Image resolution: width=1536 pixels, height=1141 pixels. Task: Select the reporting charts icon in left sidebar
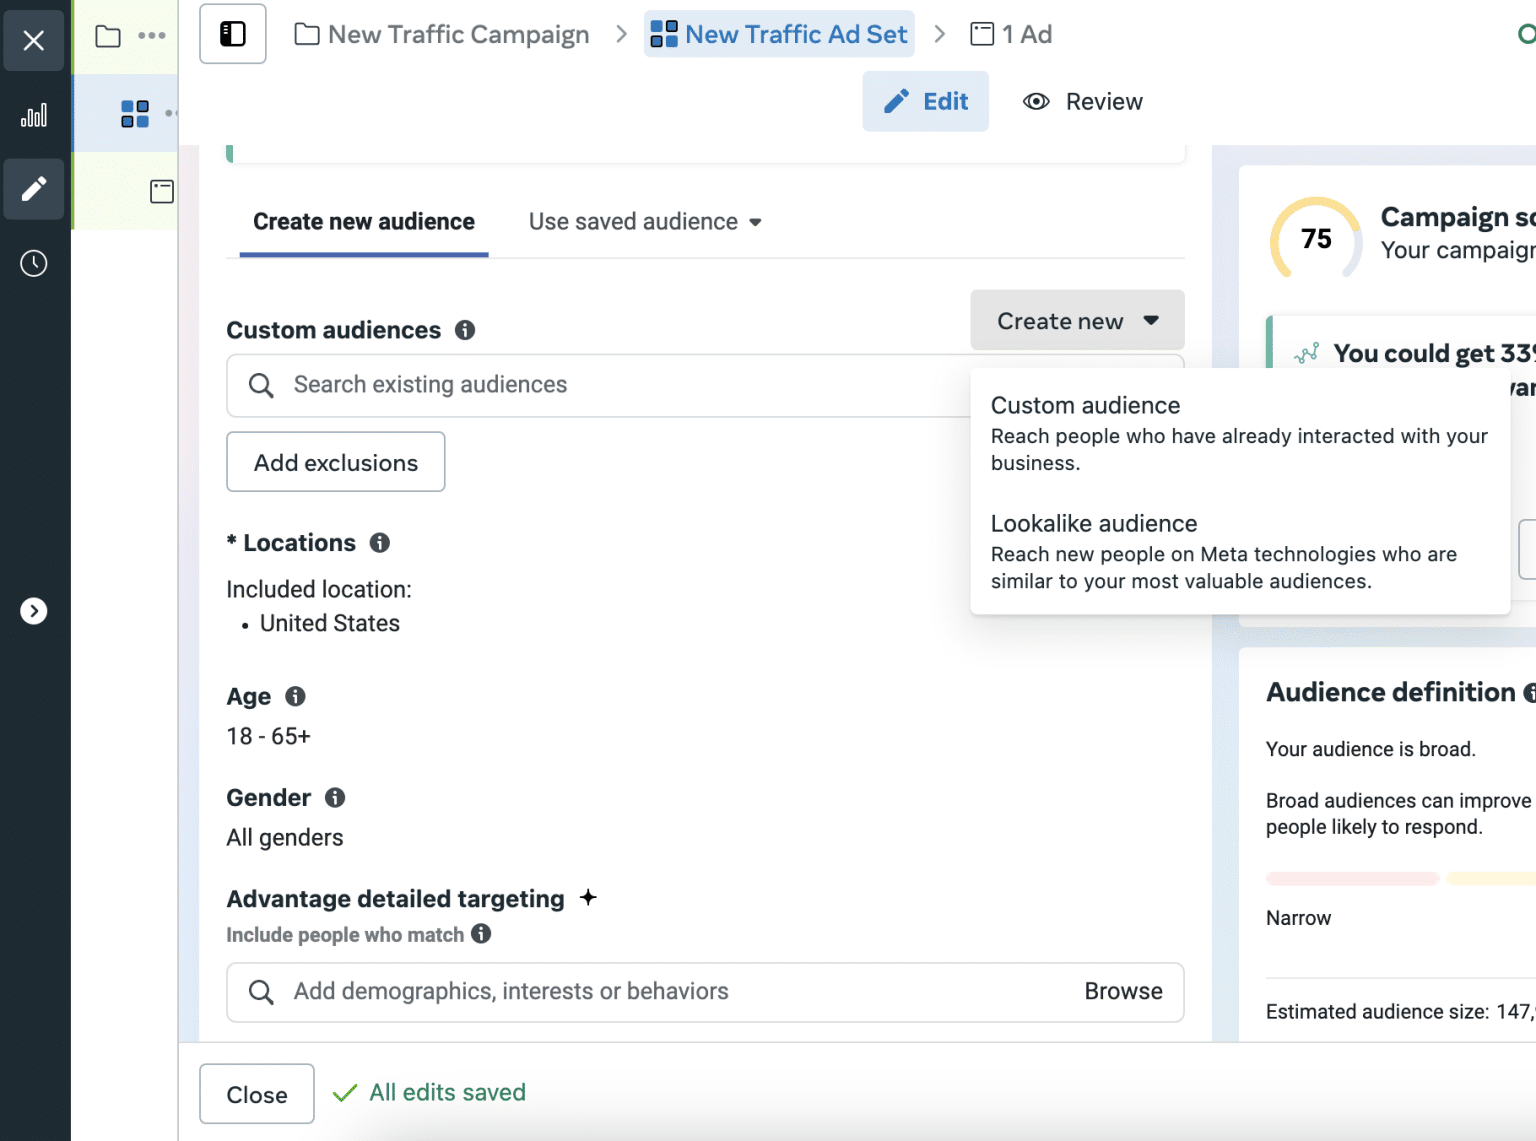click(33, 115)
